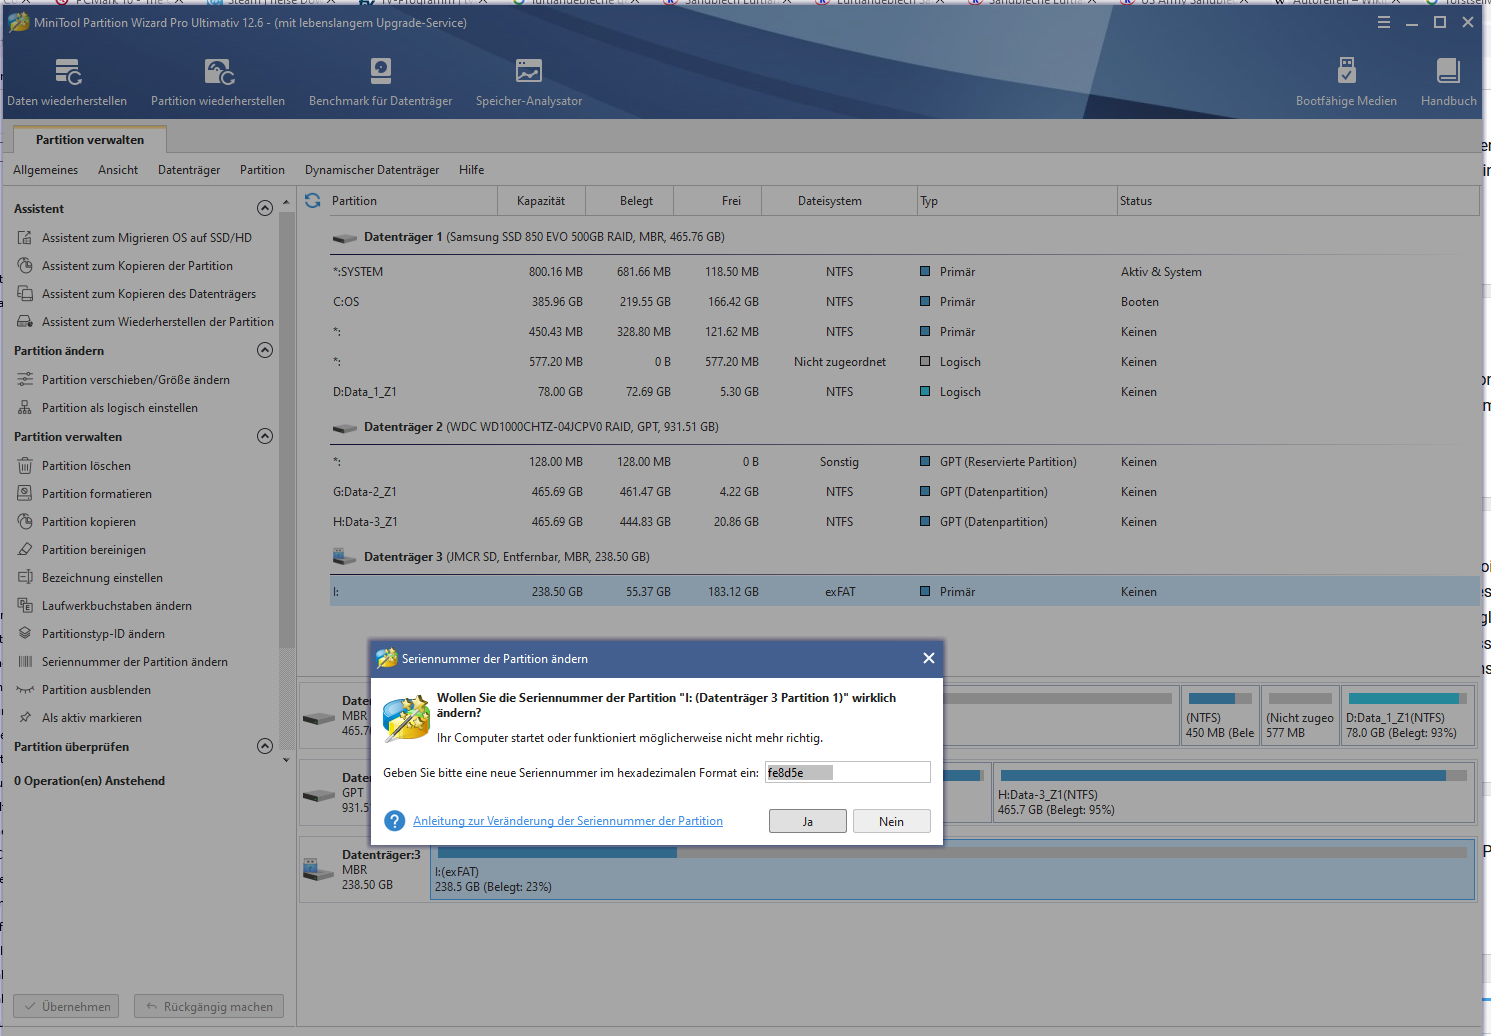Open the Anleitung zur Veränderung der Seriennummer link

(x=567, y=821)
